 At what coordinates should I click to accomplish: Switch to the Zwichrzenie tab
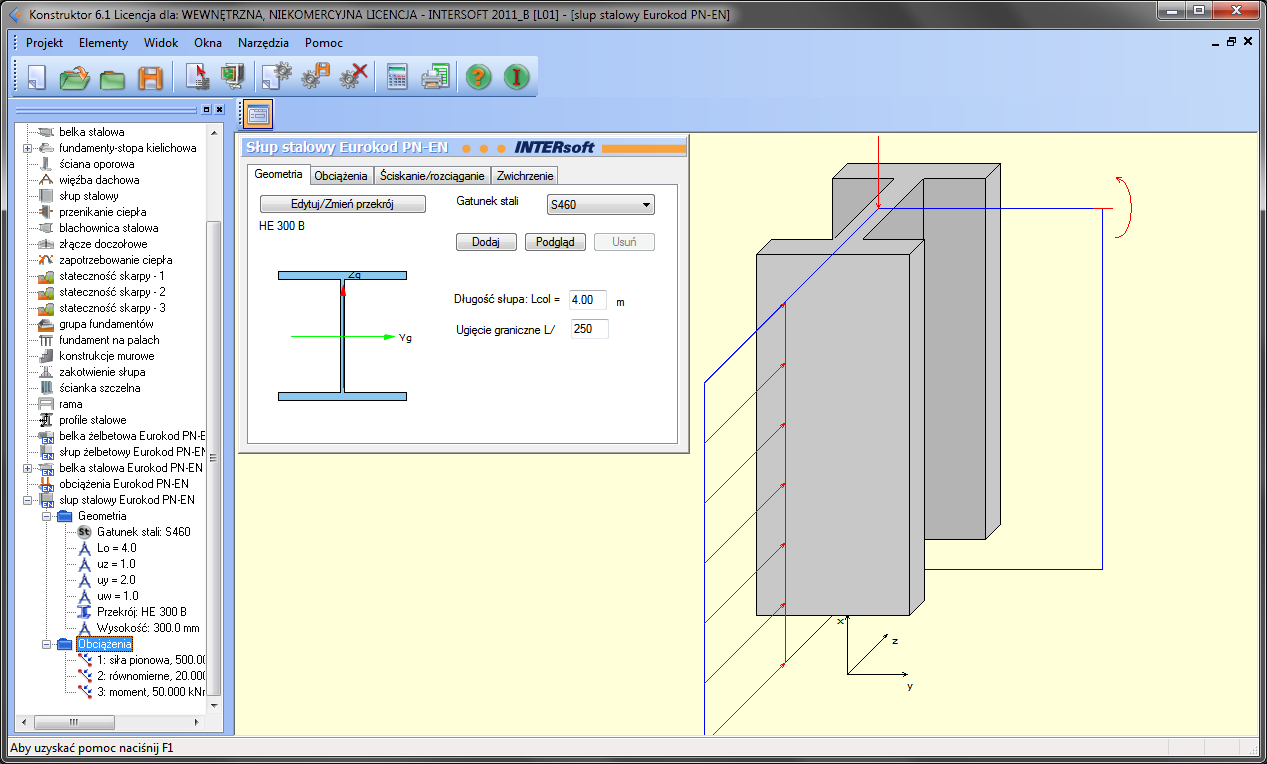[525, 175]
